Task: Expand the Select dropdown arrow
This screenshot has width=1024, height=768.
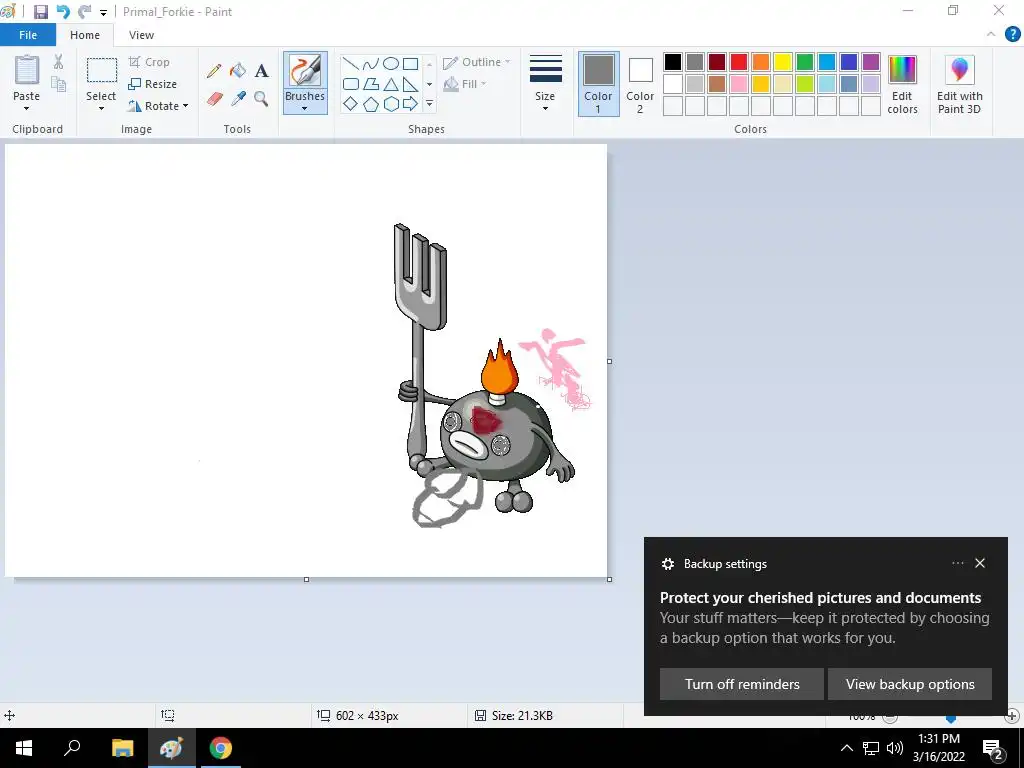Action: click(101, 108)
